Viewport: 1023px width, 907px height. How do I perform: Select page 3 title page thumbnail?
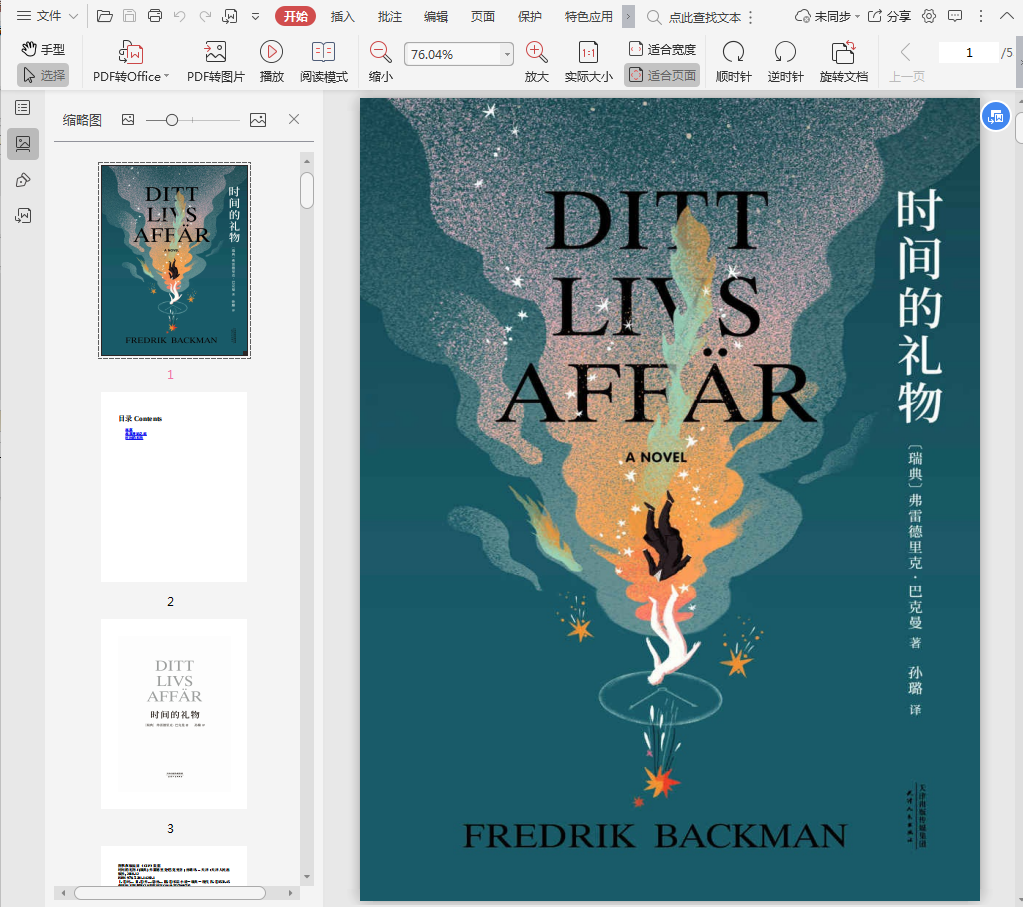174,714
